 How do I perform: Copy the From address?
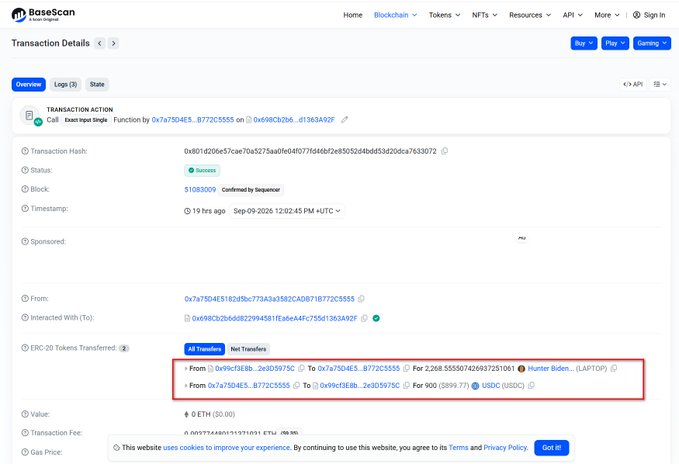[x=361, y=299]
